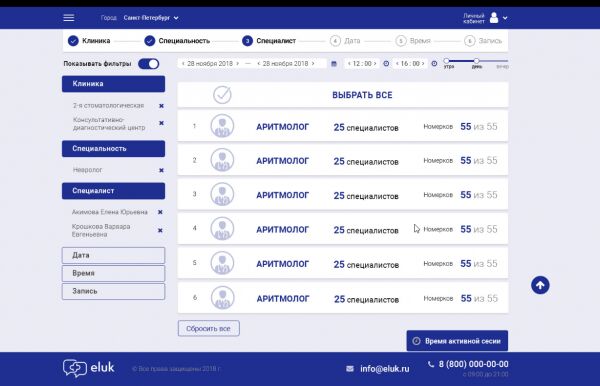Expand the Дата filter section
The image size is (600, 386).
pos(113,255)
